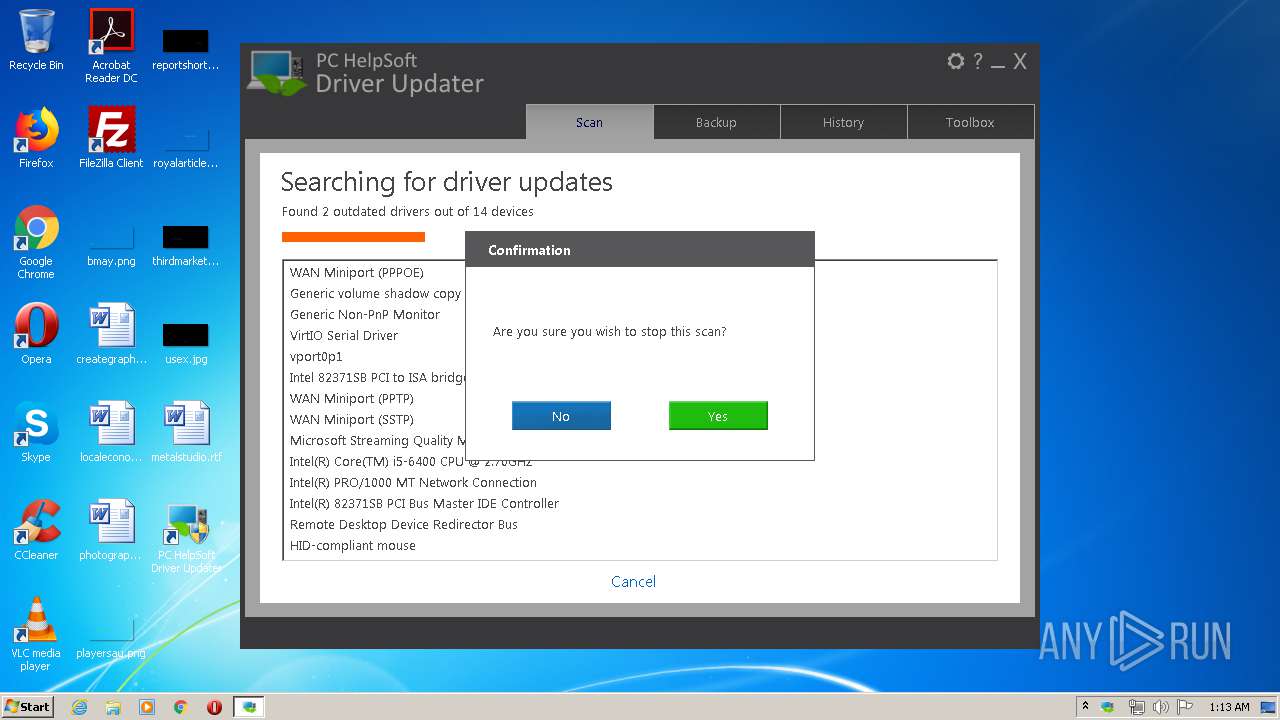Select Driver Updater taskbar button
1280x720 pixels.
[x=249, y=707]
